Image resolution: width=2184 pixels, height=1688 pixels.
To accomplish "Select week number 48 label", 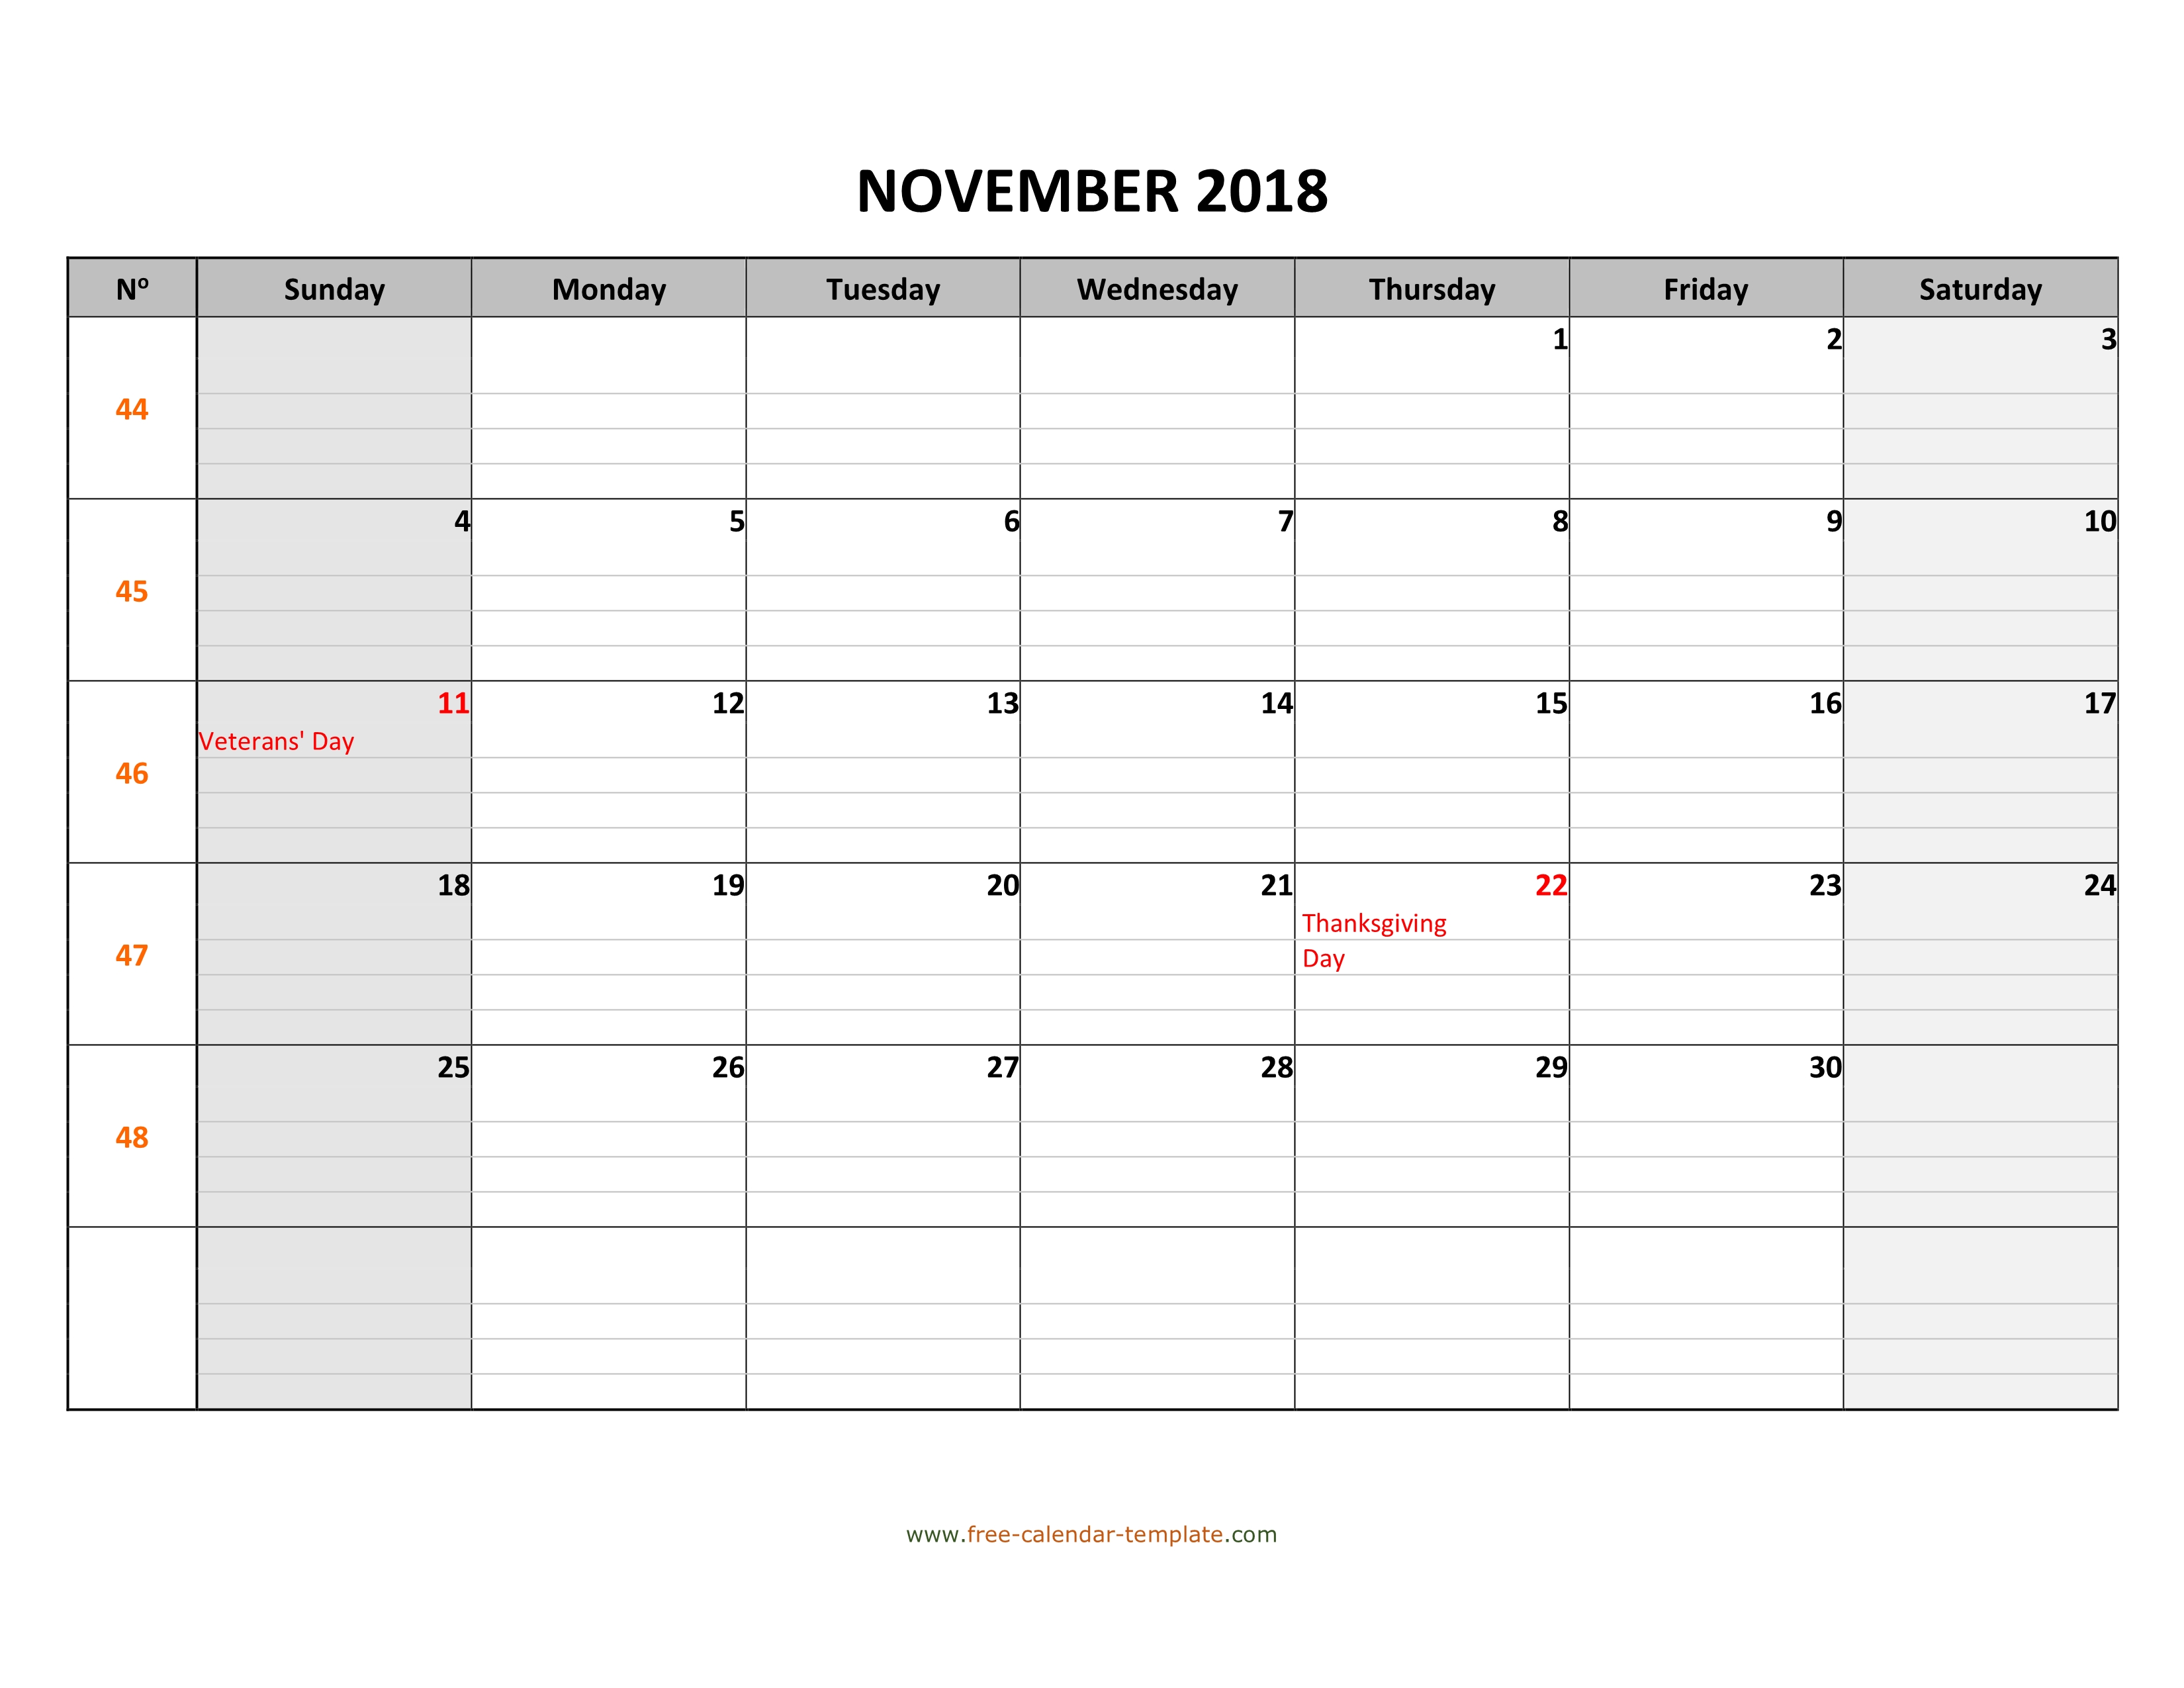I will pos(133,1137).
